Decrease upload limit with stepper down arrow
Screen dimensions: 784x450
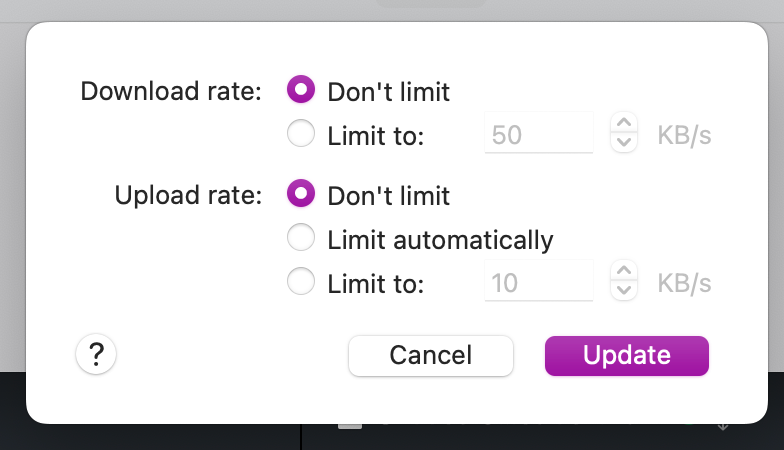[x=623, y=292]
